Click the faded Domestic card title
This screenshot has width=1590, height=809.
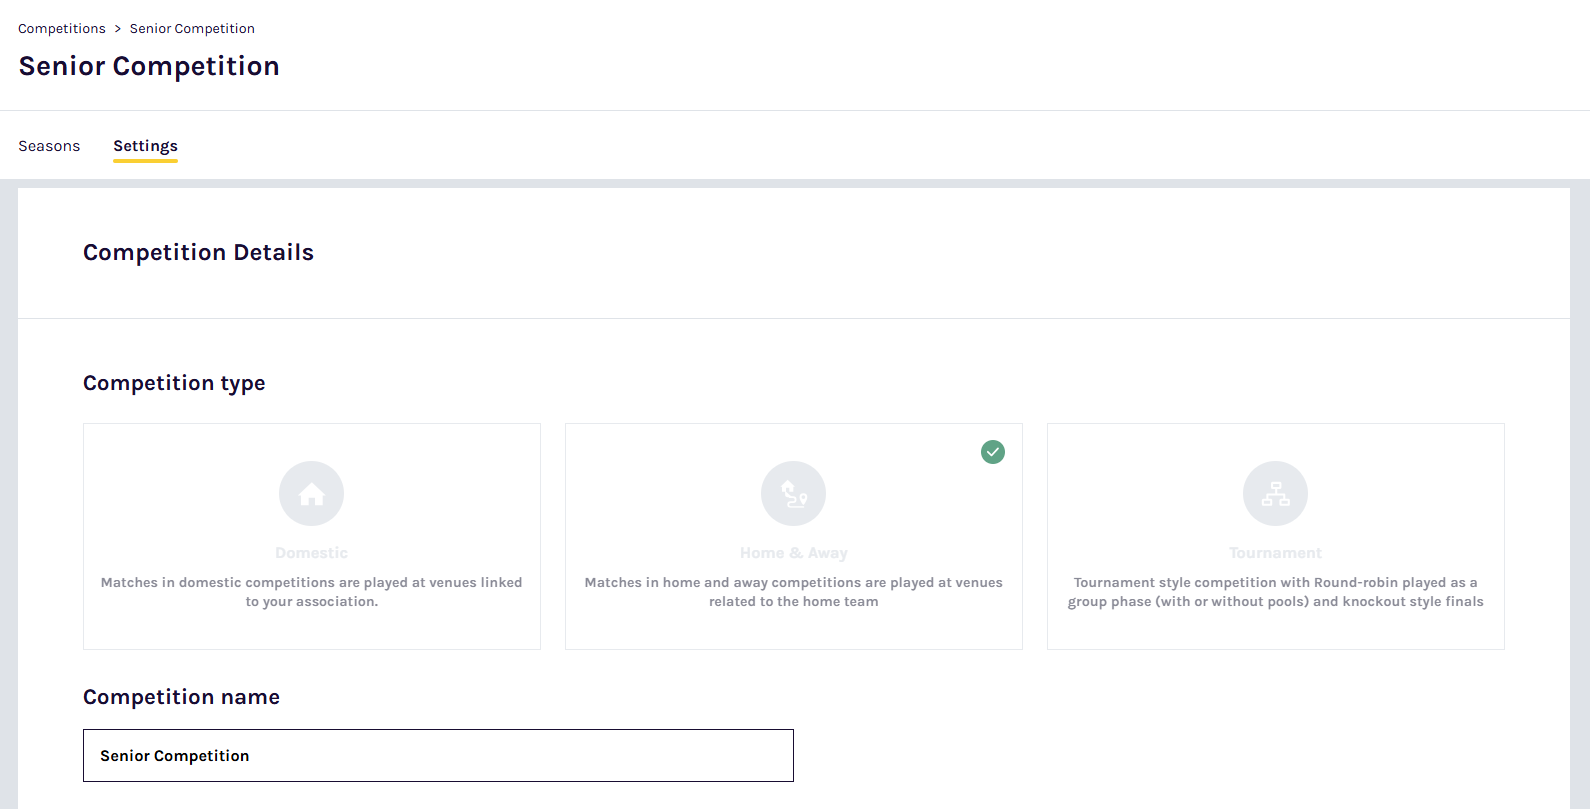(311, 553)
